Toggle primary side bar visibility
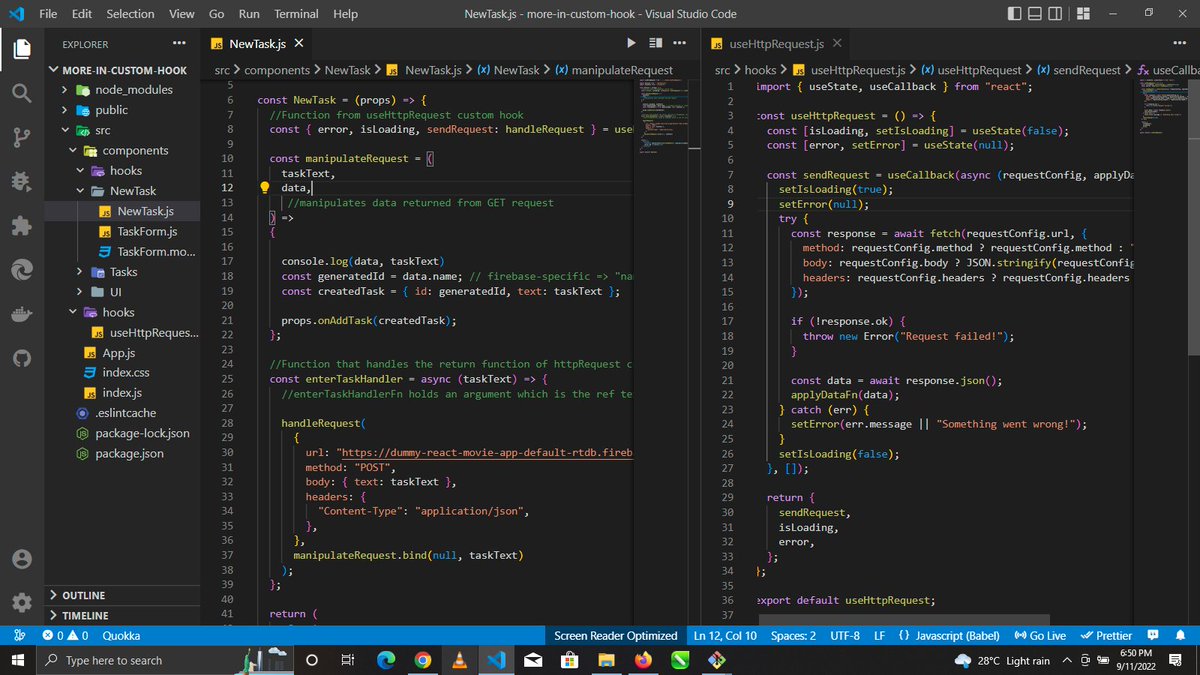Viewport: 1200px width, 675px height. point(1015,14)
